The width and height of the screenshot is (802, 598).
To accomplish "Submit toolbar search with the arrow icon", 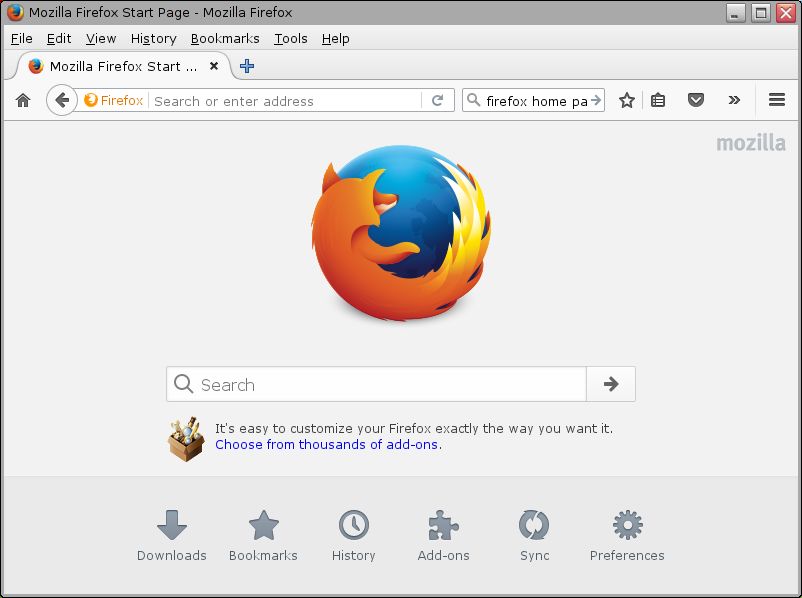I will coord(596,100).
